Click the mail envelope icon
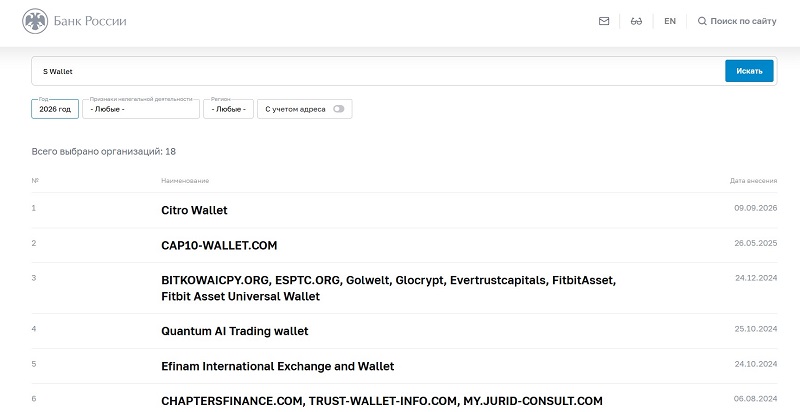Viewport: 800px width, 412px height. pyautogui.click(x=604, y=21)
